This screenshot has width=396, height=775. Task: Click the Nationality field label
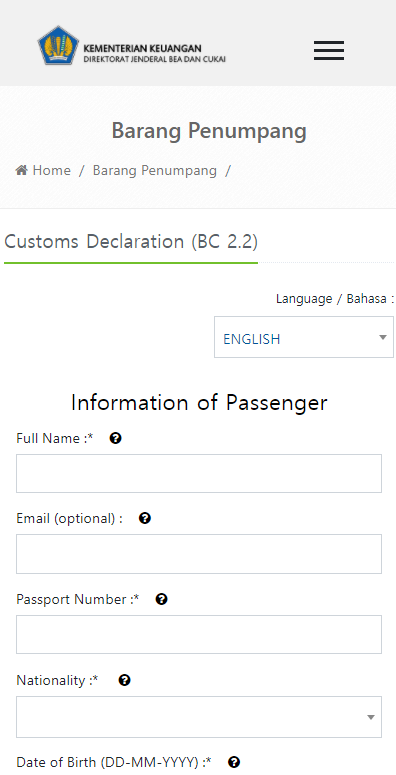pyautogui.click(x=57, y=681)
